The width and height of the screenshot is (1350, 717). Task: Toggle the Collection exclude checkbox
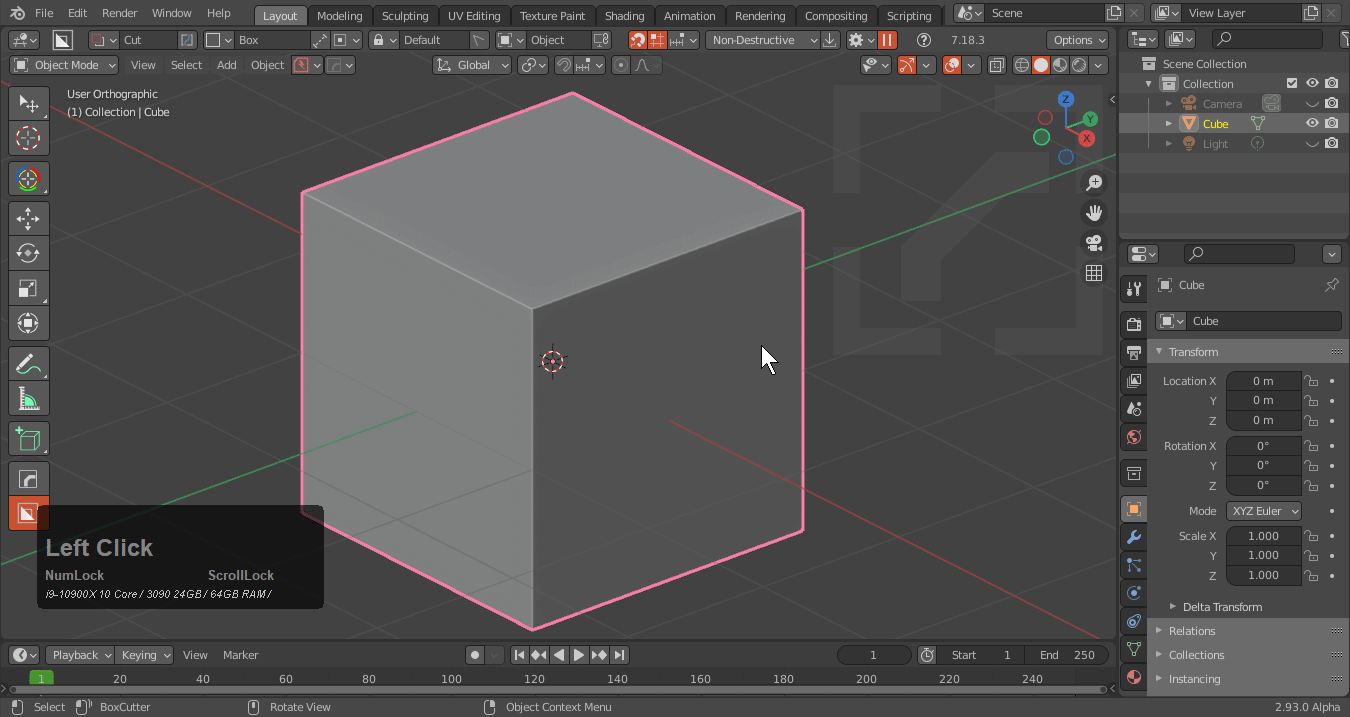1292,84
